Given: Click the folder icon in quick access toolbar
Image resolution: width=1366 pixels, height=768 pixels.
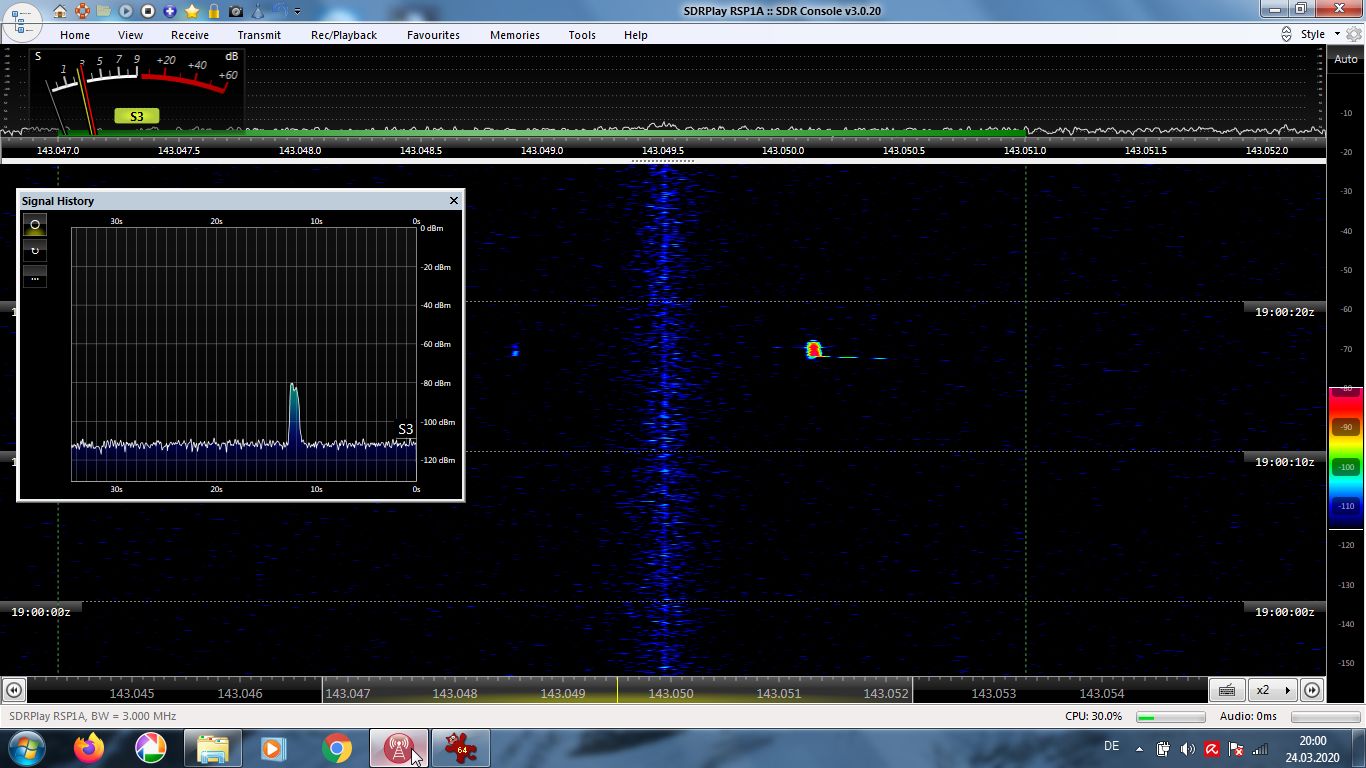Looking at the screenshot, I should 104,11.
